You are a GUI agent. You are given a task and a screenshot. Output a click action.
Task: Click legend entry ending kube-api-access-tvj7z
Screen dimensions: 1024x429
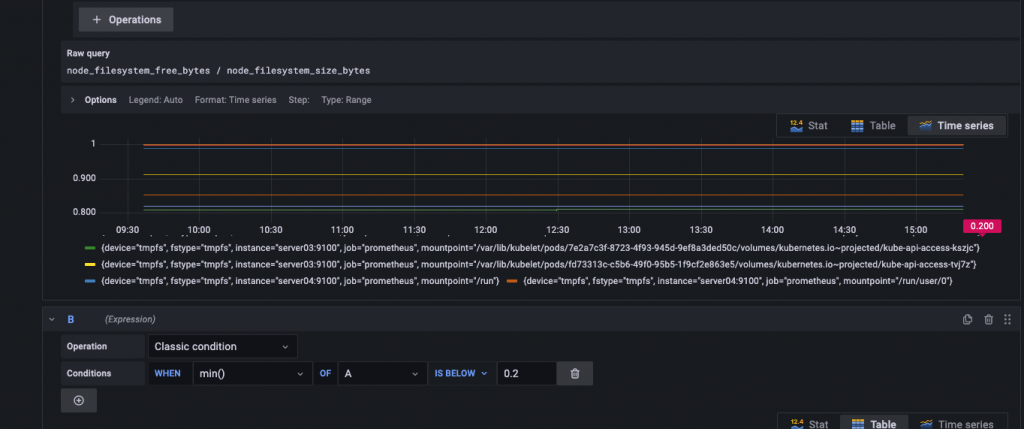point(539,264)
